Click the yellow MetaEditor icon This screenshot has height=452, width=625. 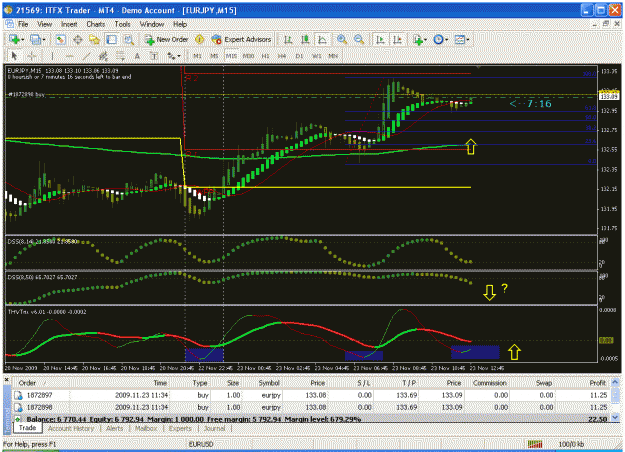pyautogui.click(x=199, y=39)
